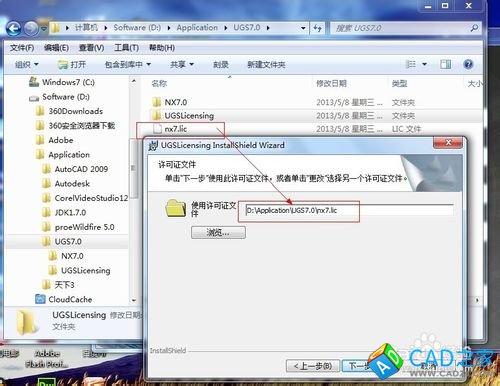Viewport: 500px width, 386px height.
Task: Open the 工具(T) menu
Action: tap(126, 48)
